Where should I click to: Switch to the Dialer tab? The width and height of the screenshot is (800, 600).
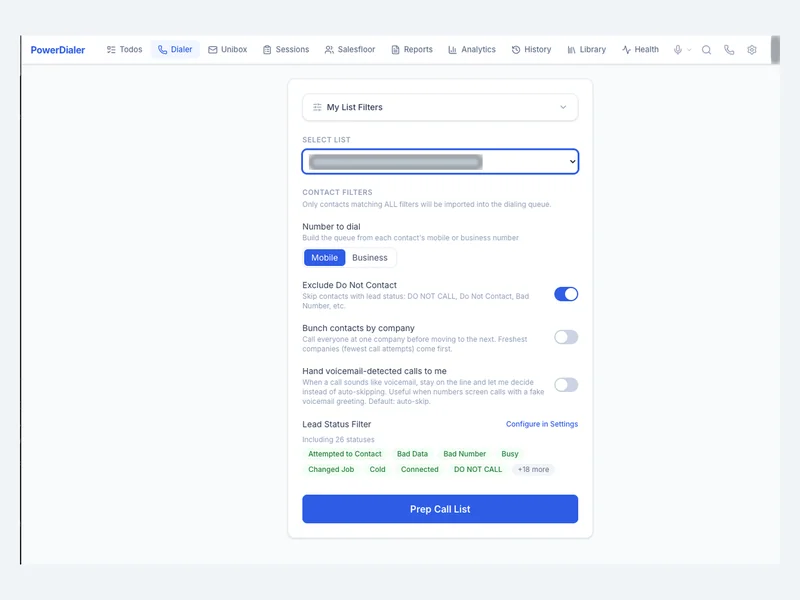pos(175,49)
